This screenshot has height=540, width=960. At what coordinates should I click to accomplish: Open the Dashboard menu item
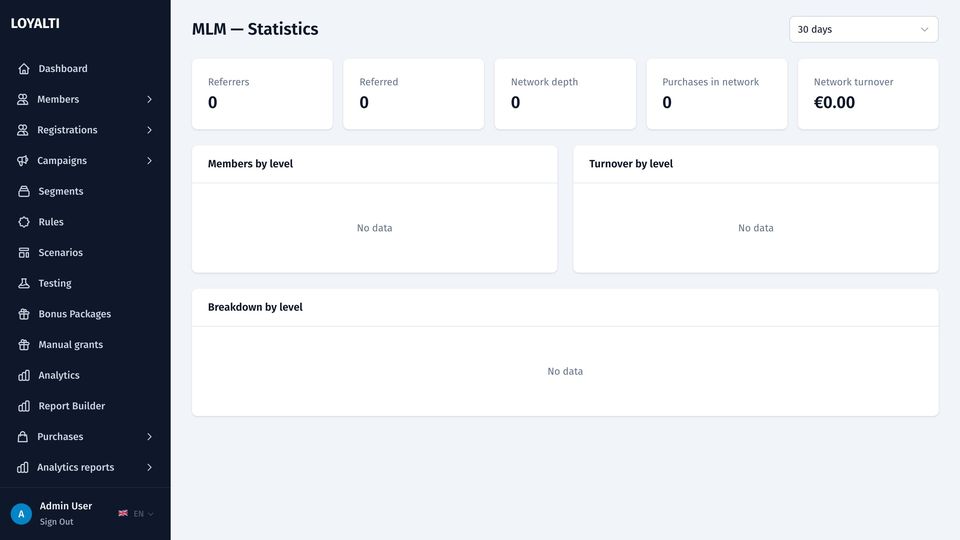85,69
